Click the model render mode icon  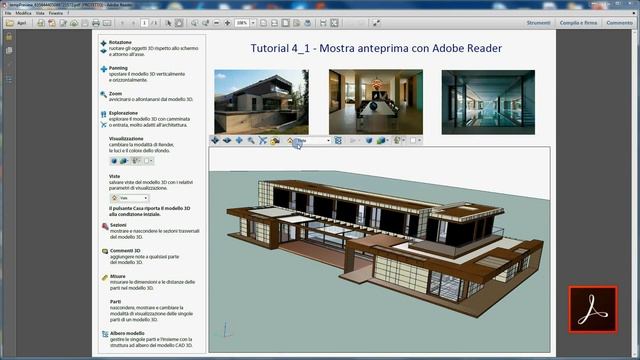tap(380, 140)
